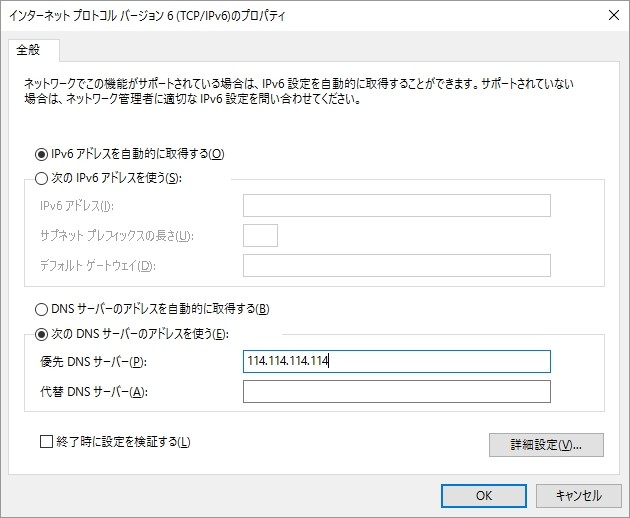Select the 全般 tab
The width and height of the screenshot is (630, 518).
point(33,49)
